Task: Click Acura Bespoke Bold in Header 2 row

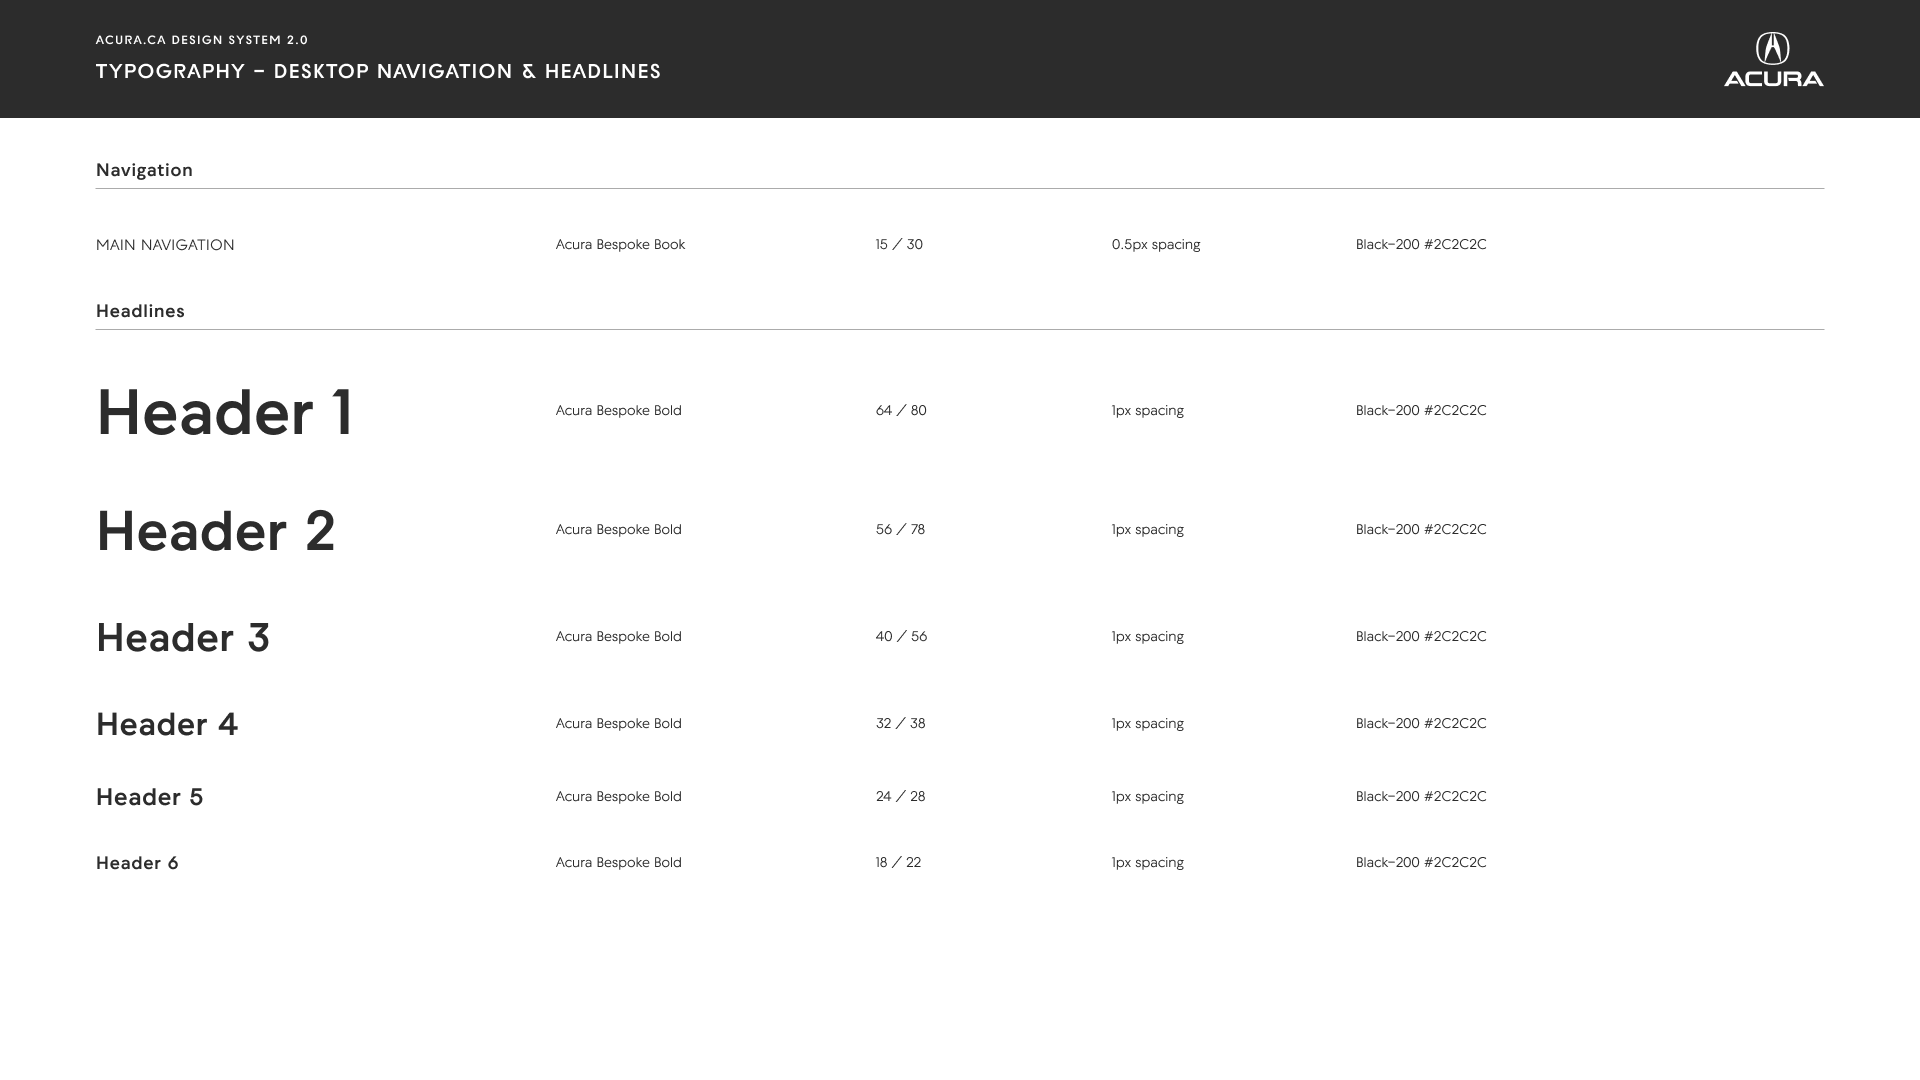Action: click(619, 530)
